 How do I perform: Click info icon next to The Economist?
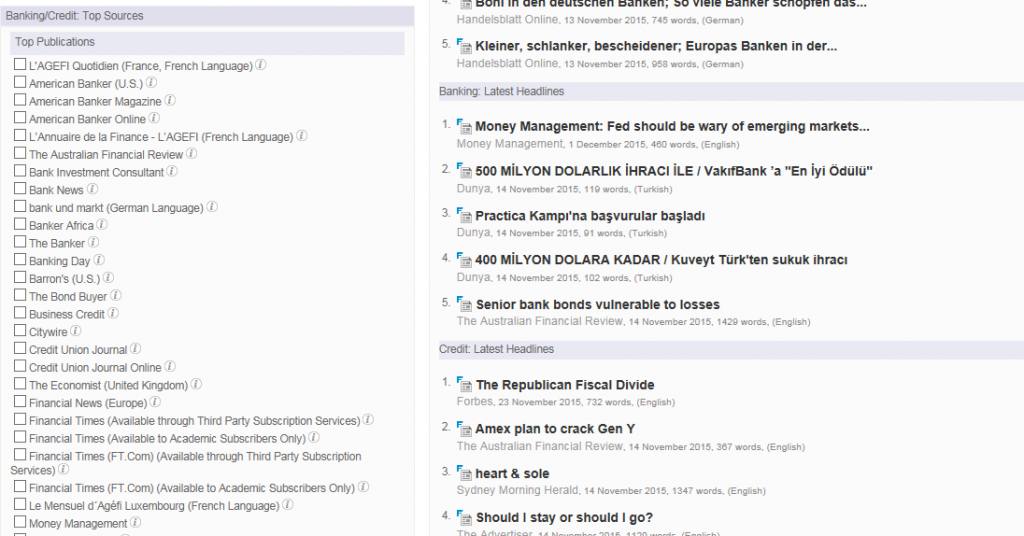coord(196,384)
